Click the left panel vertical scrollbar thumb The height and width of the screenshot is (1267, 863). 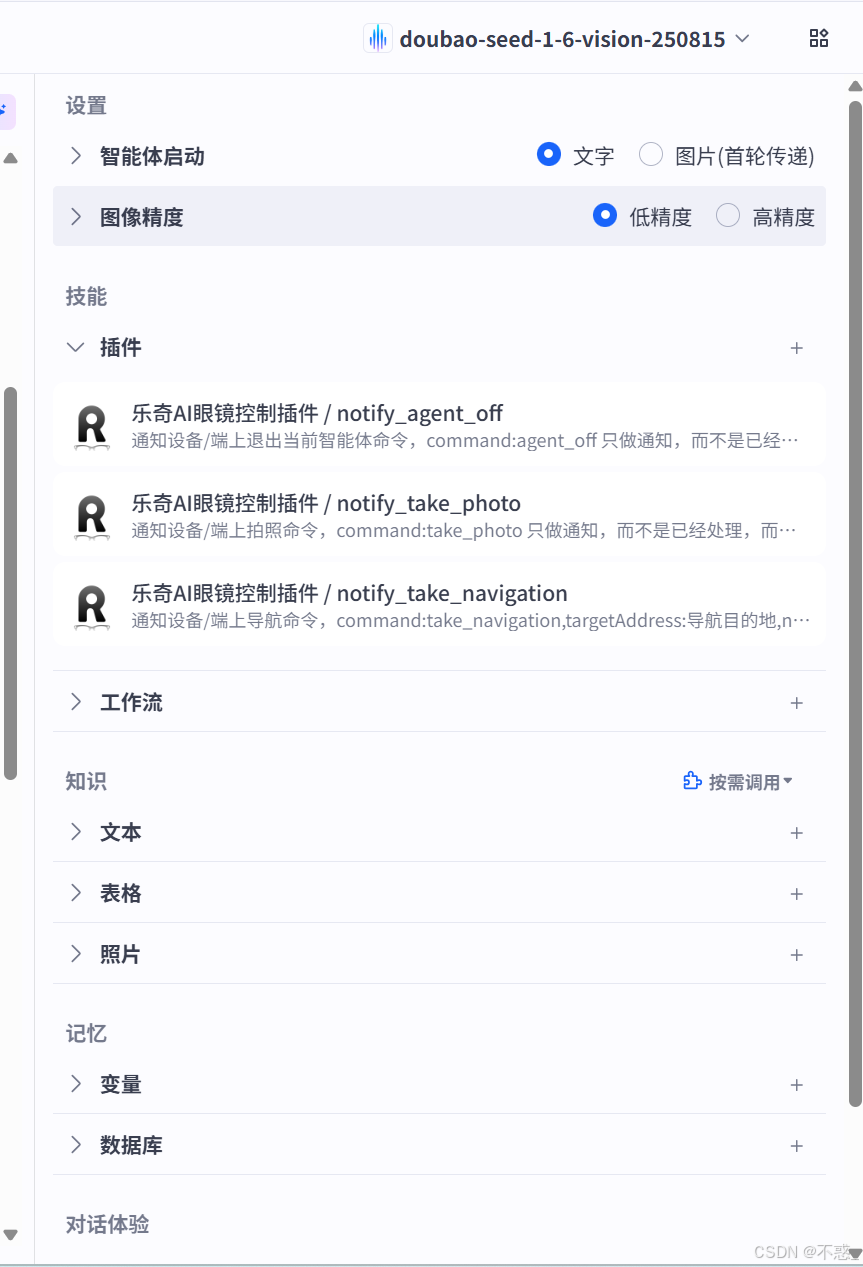point(10,583)
